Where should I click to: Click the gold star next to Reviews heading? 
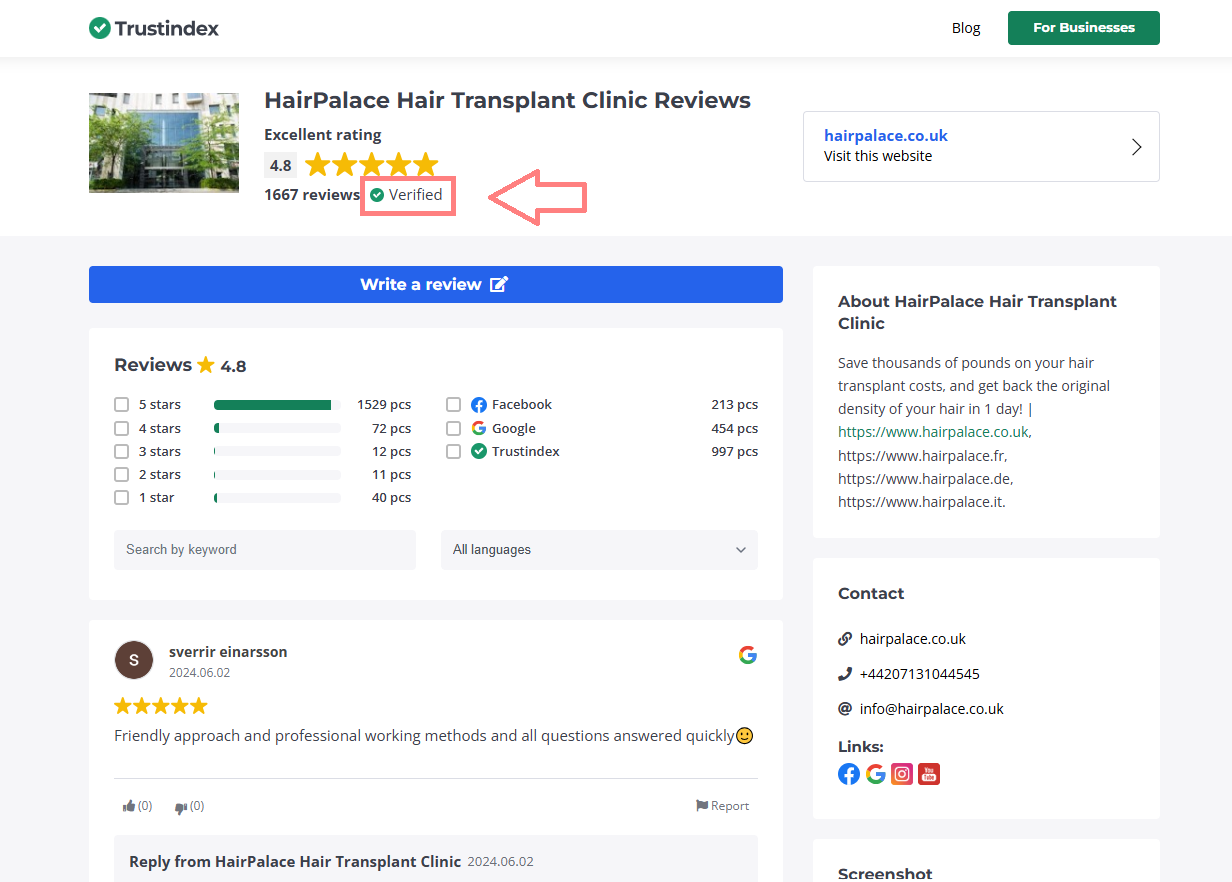(x=206, y=365)
